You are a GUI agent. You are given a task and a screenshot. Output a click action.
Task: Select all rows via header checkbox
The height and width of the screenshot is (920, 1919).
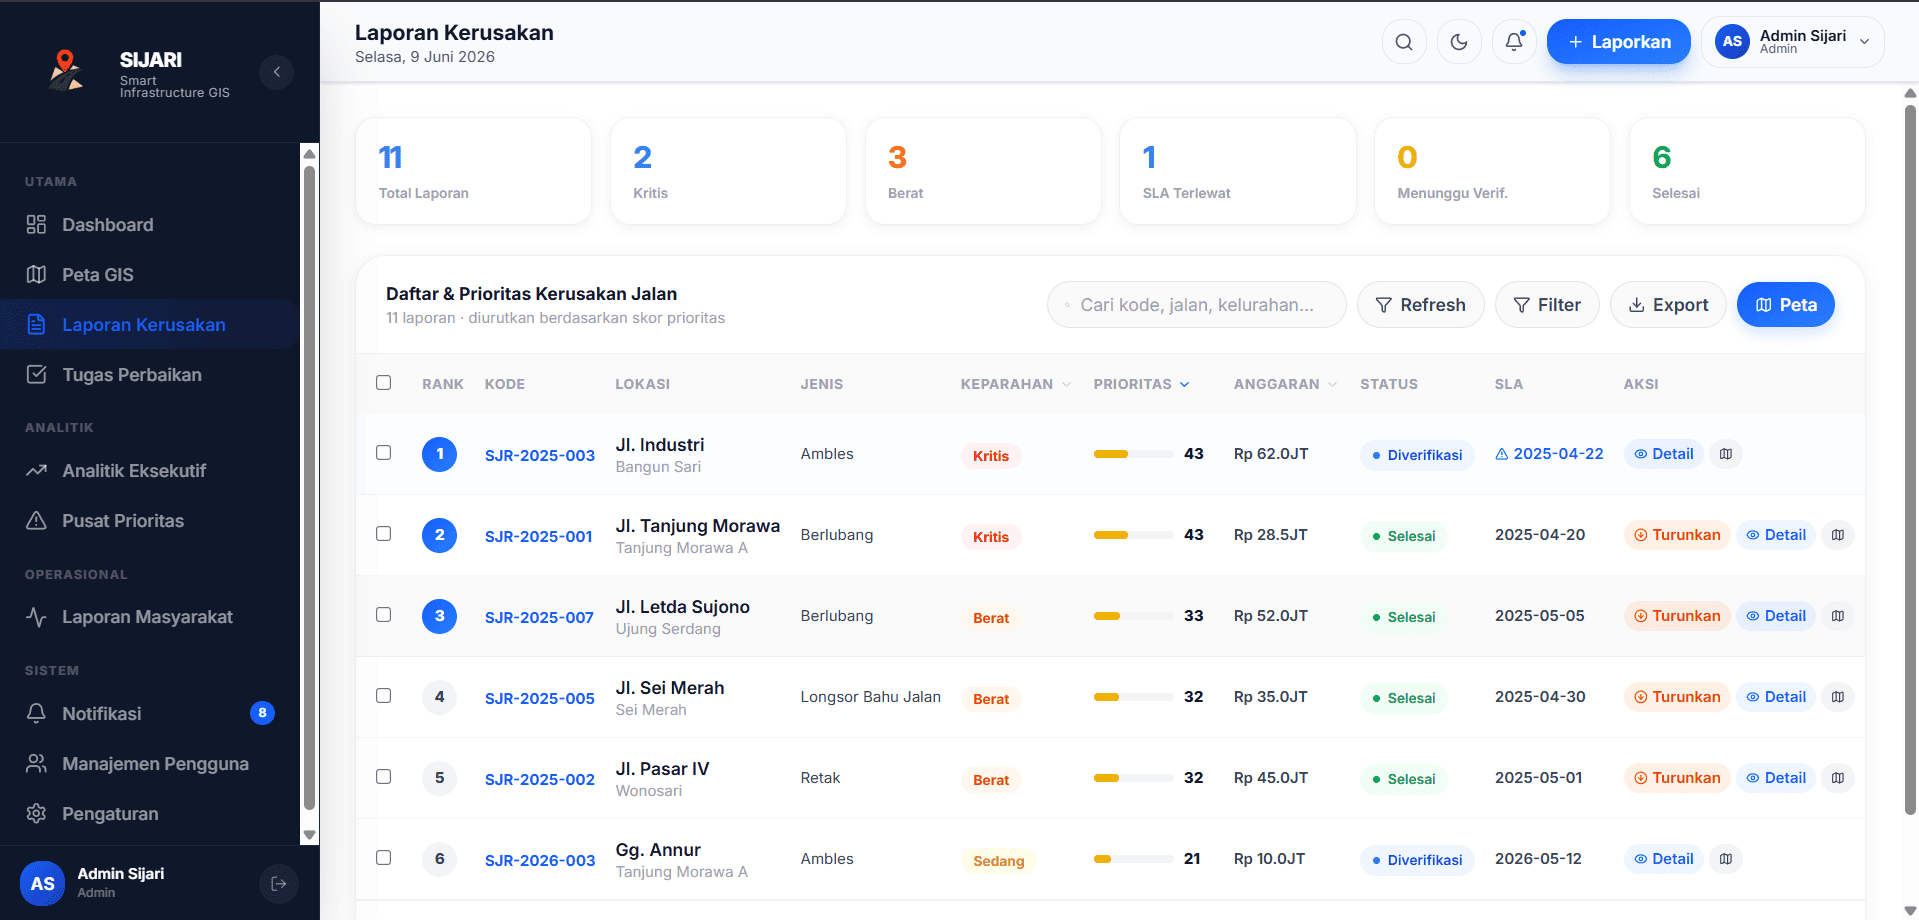(x=383, y=382)
